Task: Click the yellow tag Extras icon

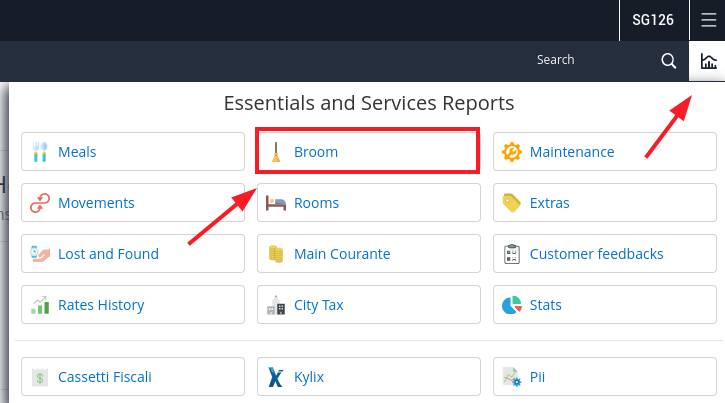Action: [x=512, y=203]
